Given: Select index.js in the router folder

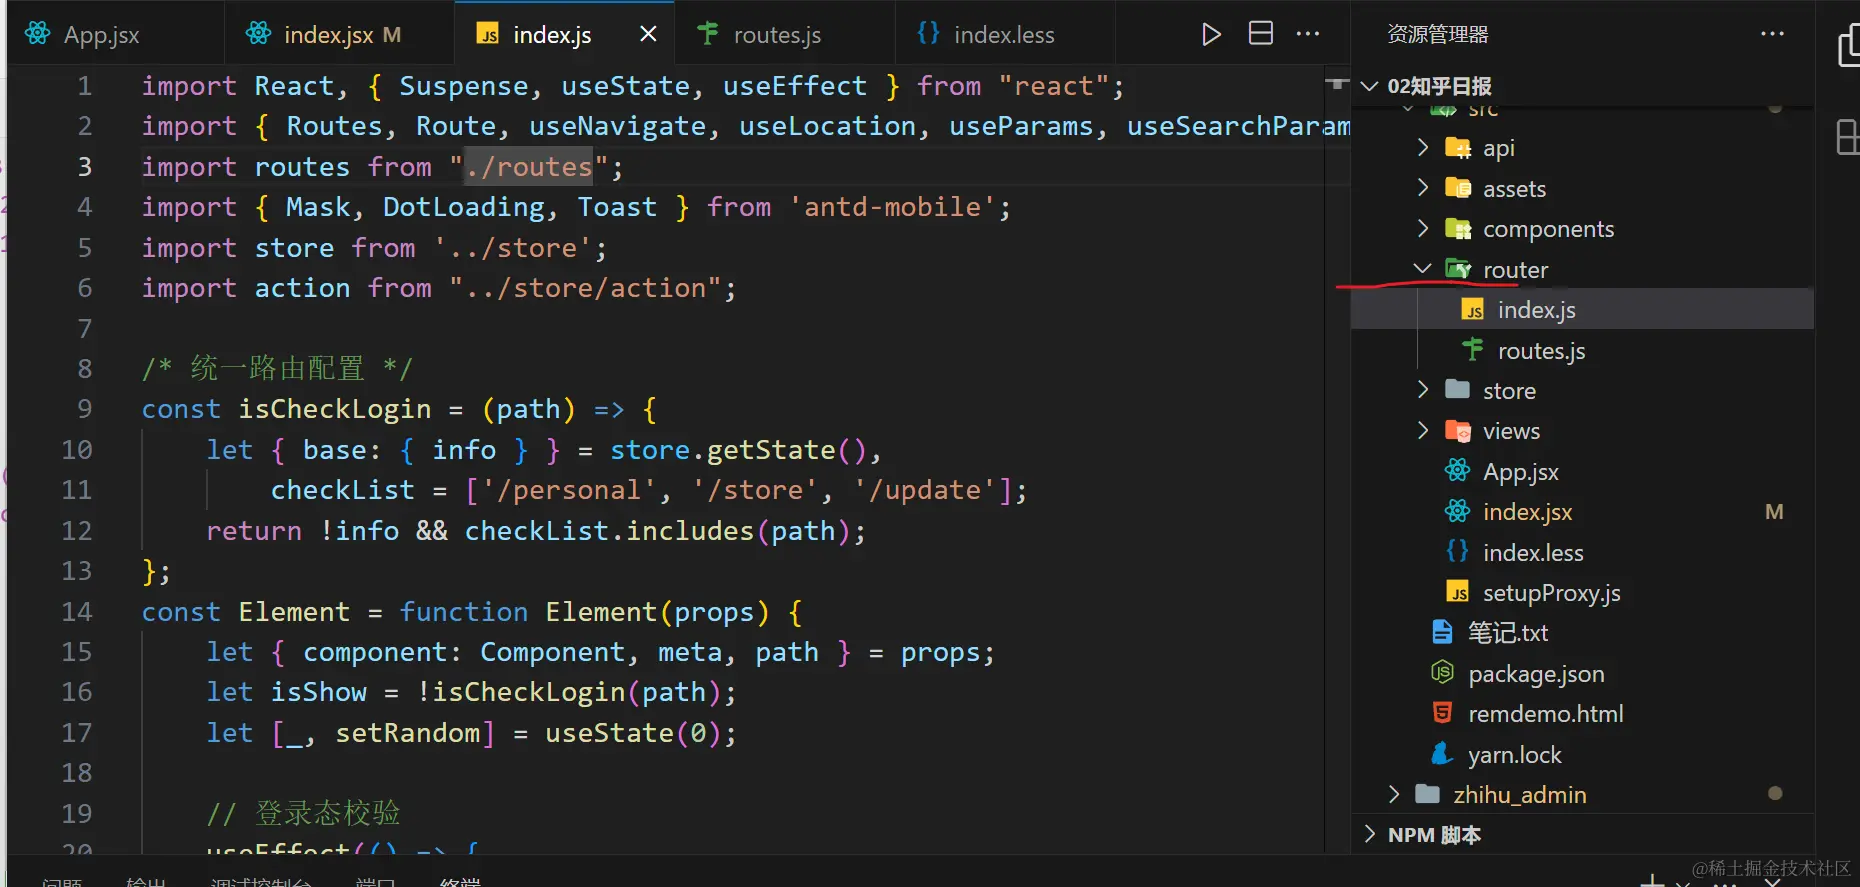Looking at the screenshot, I should click(x=1583, y=310).
